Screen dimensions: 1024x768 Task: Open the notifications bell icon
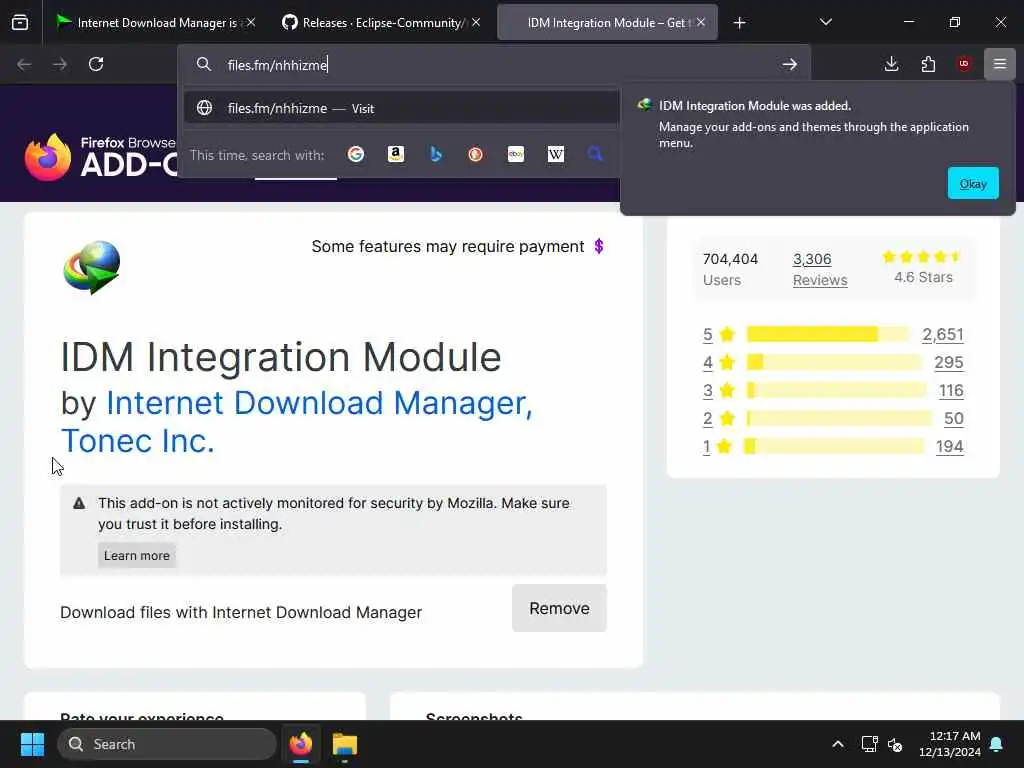(997, 744)
